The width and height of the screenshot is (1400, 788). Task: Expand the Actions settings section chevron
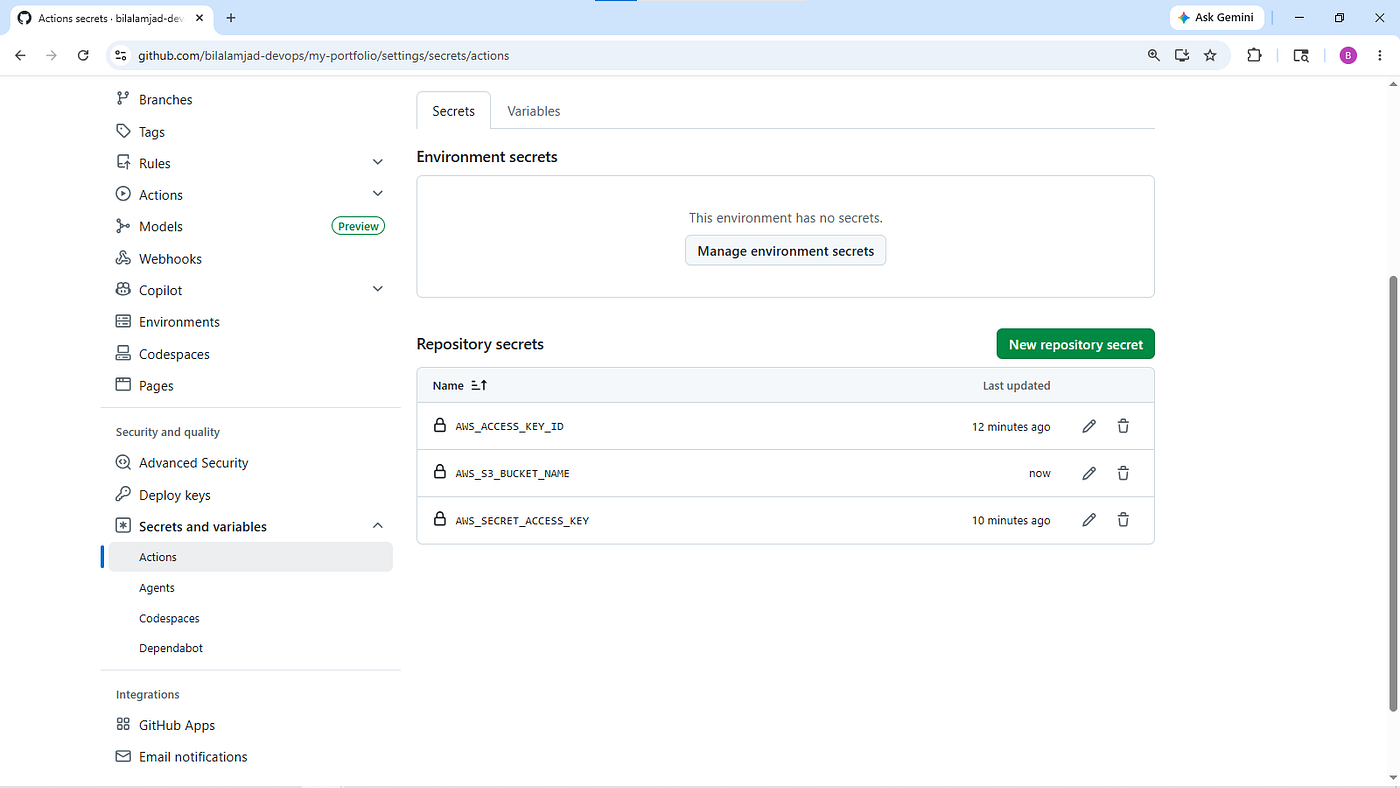coord(378,193)
